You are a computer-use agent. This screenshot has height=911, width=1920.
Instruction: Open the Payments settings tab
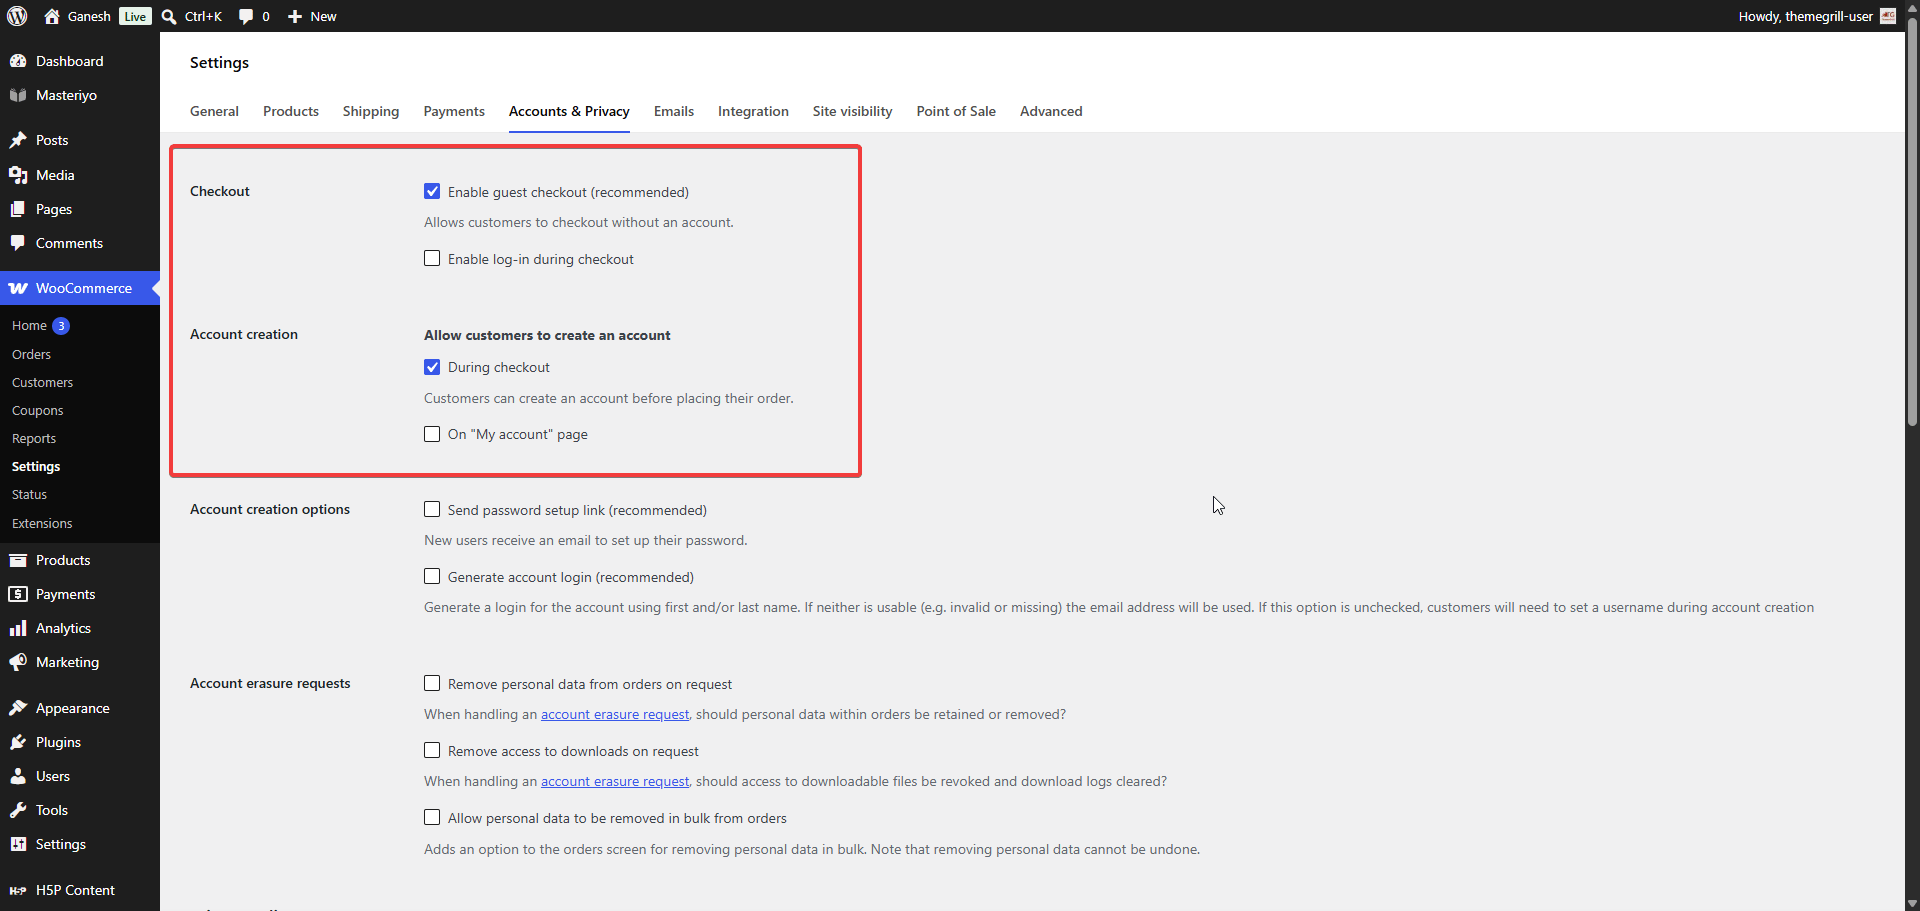(454, 111)
